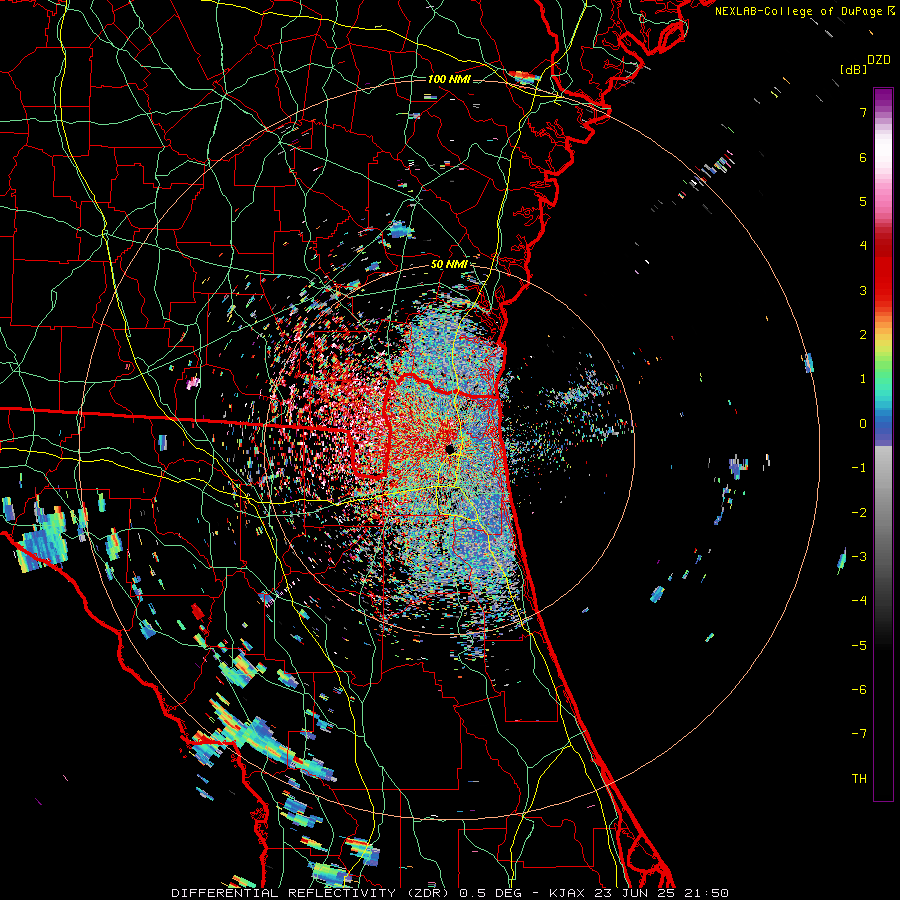Image resolution: width=900 pixels, height=900 pixels.
Task: Click the 50 NMI range ring label
Action: 449,264
